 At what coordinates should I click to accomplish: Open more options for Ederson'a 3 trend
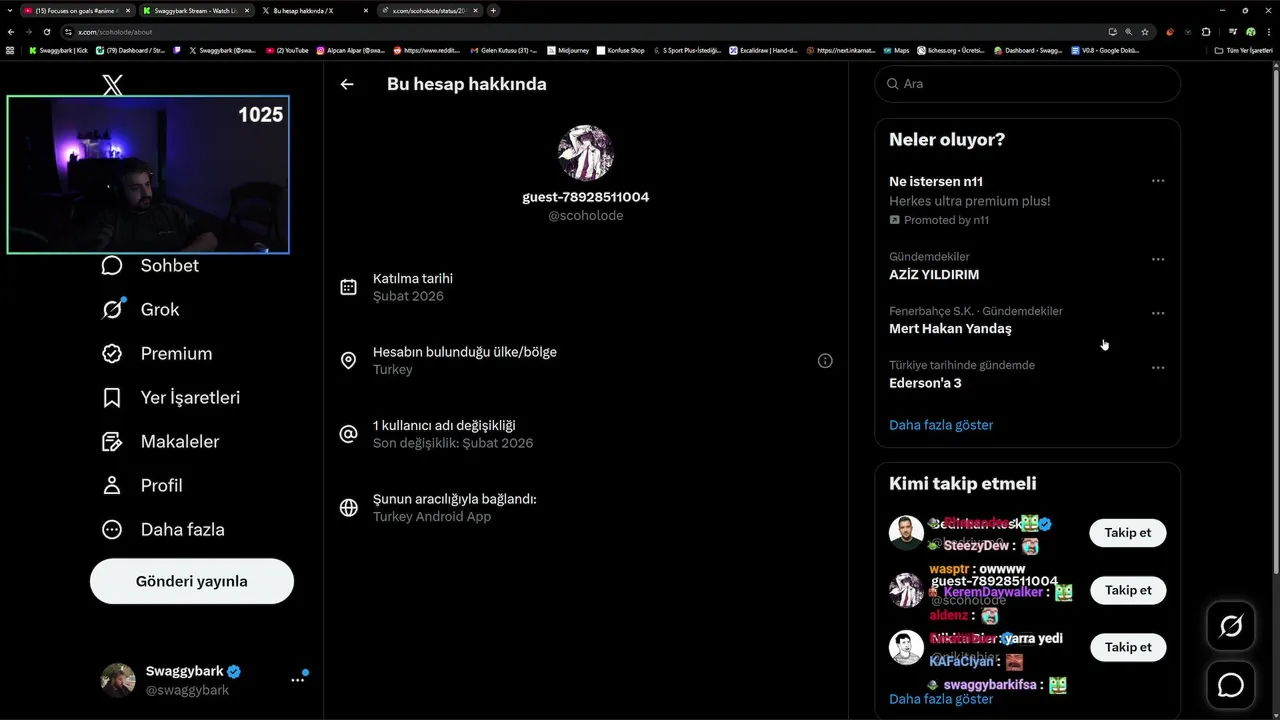coord(1157,367)
